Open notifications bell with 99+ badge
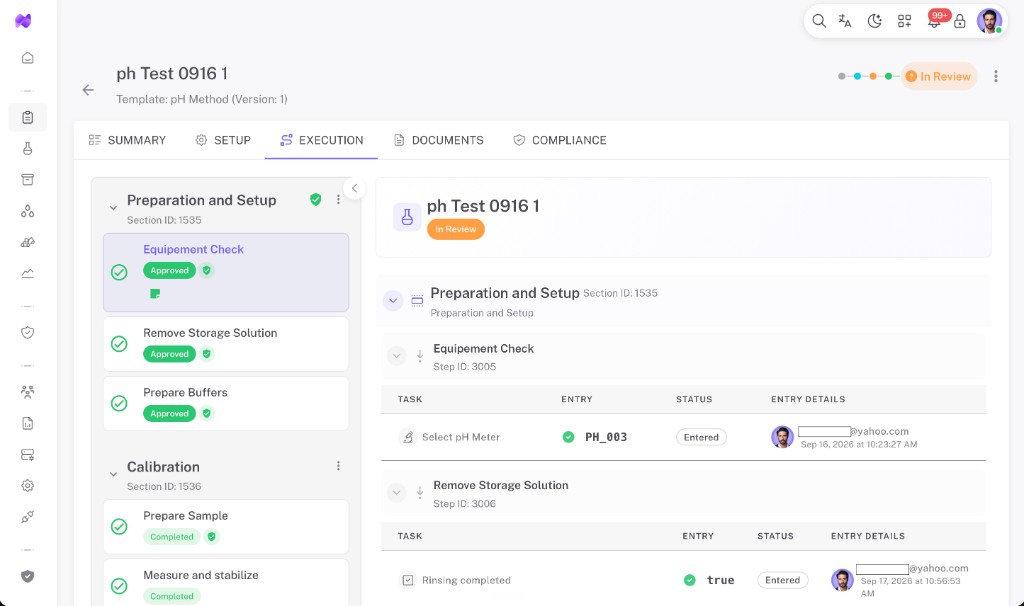The width and height of the screenshot is (1024, 606). (x=935, y=21)
